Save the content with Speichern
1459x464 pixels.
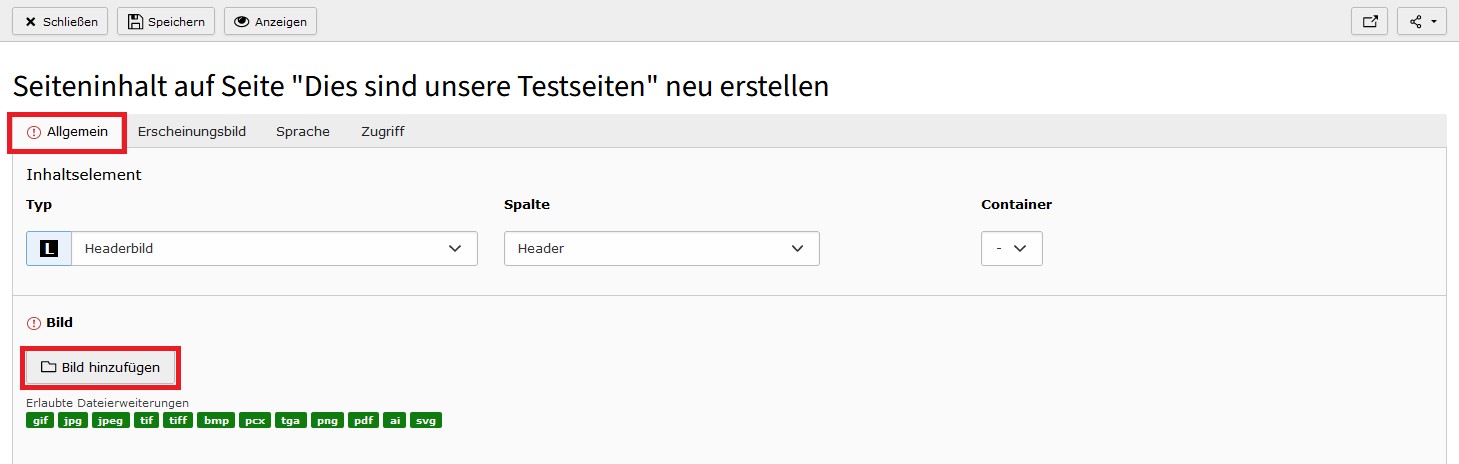point(166,21)
